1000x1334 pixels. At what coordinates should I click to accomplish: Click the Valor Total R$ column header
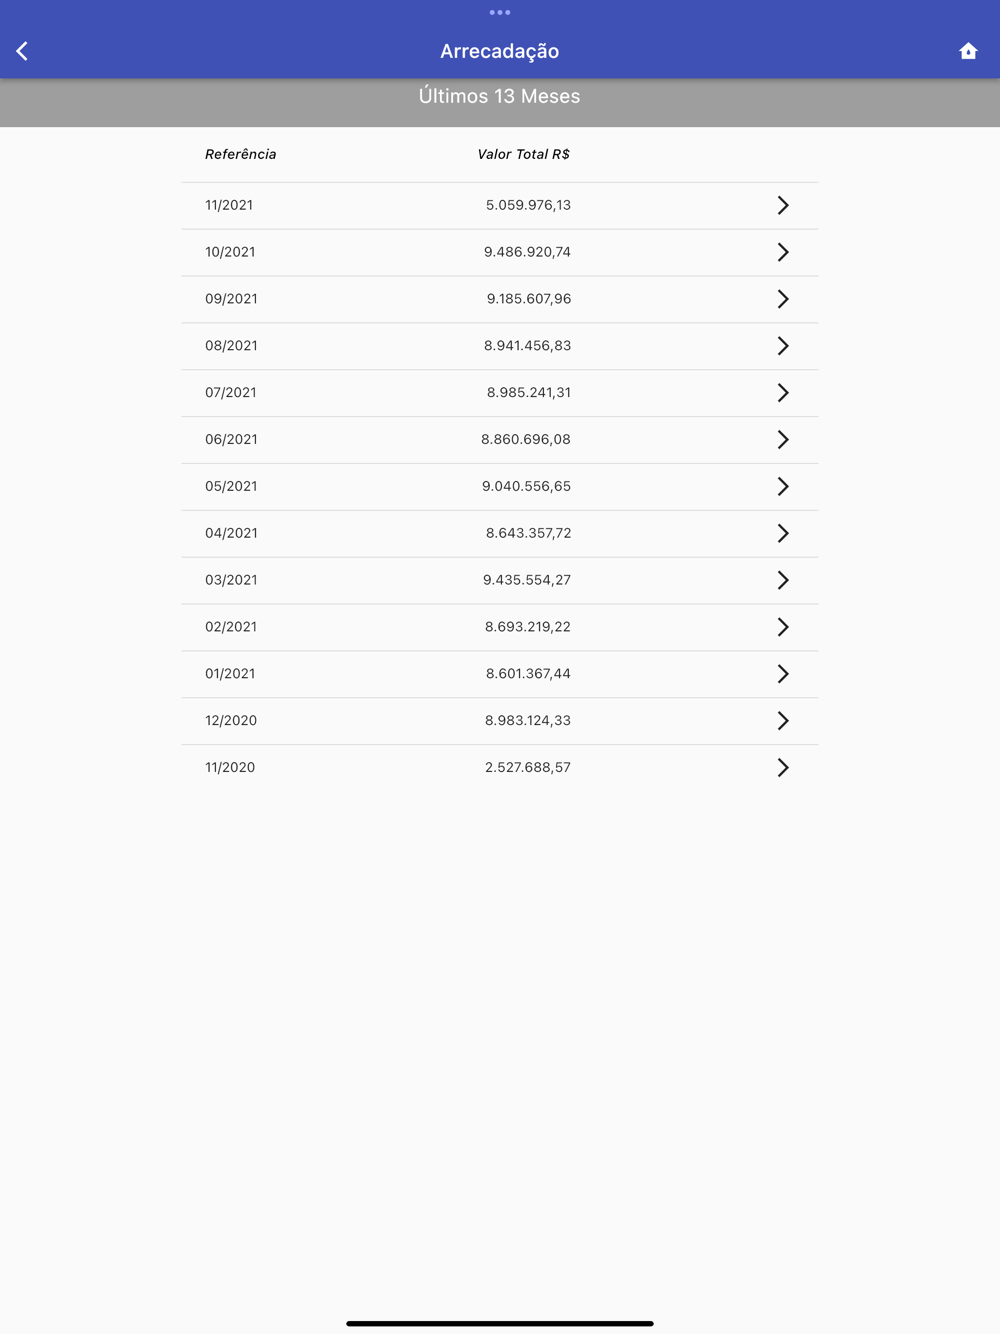pyautogui.click(x=523, y=154)
